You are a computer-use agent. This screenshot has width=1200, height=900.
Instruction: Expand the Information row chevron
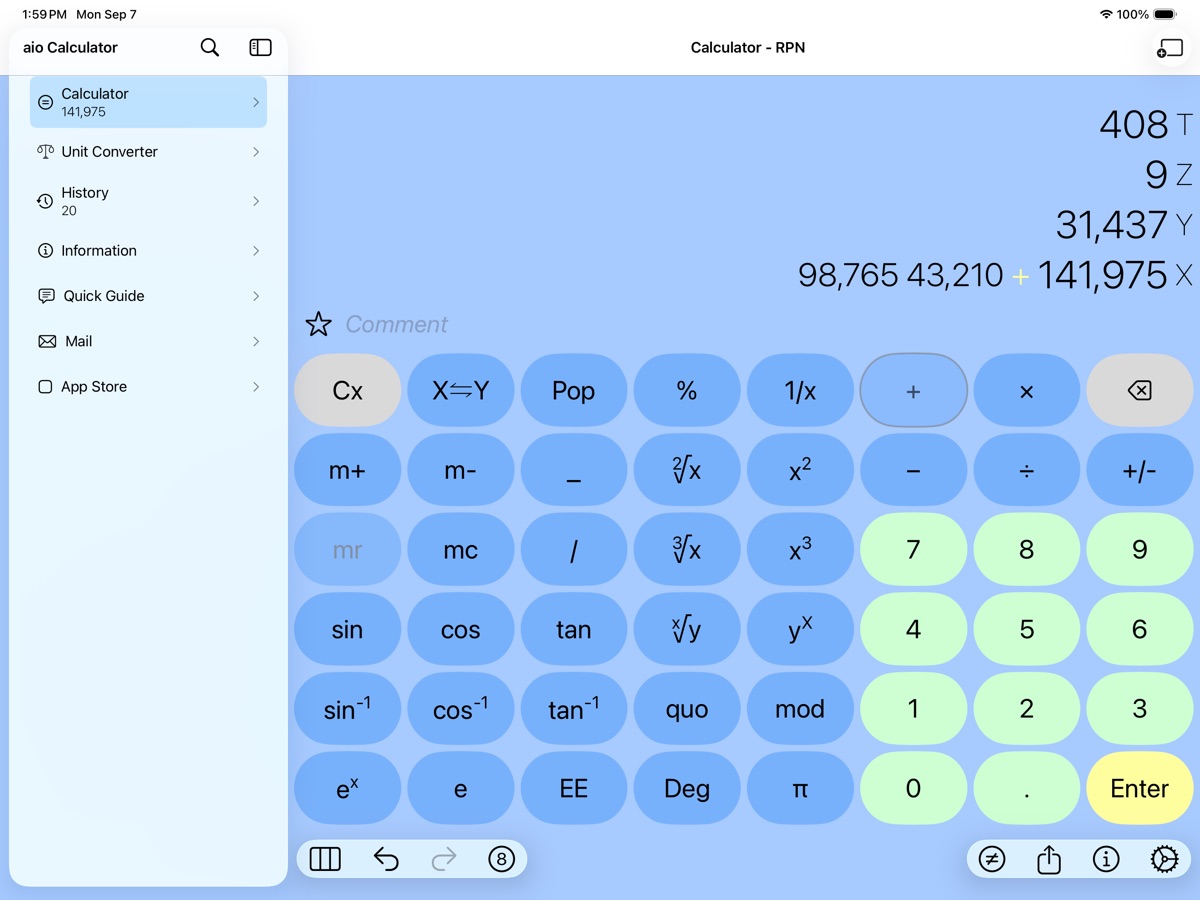[256, 251]
